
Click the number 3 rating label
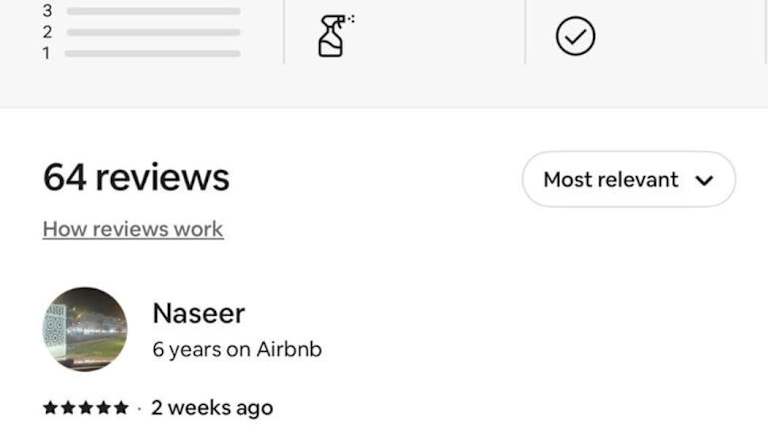coord(47,11)
